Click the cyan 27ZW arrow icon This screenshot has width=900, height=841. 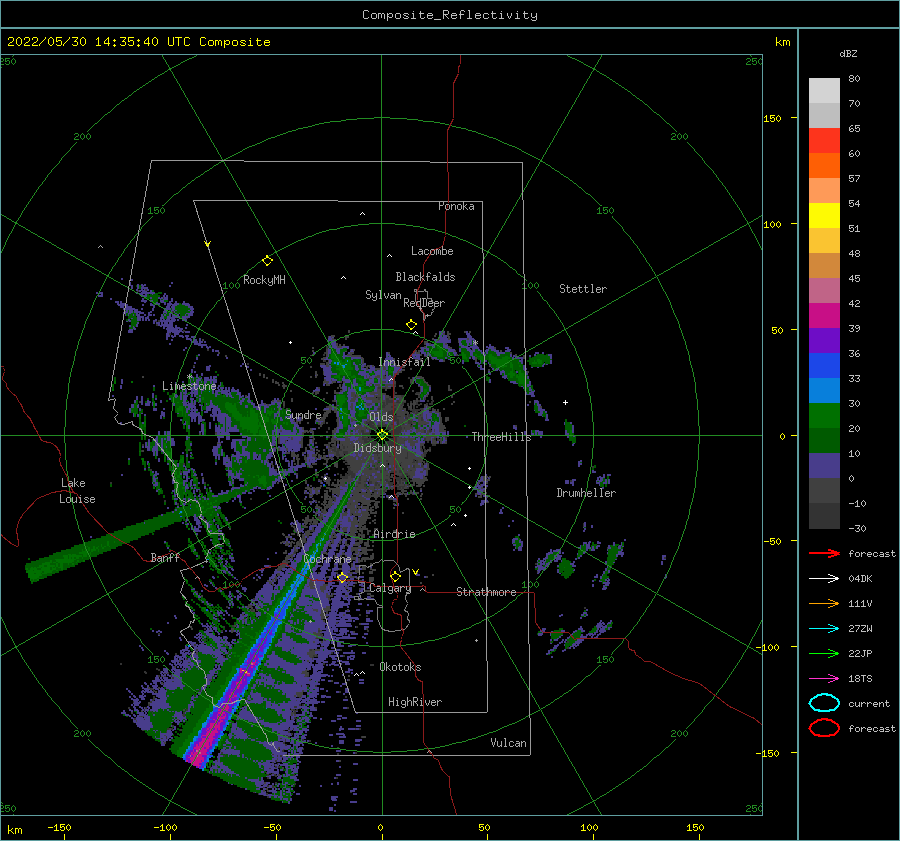point(824,629)
